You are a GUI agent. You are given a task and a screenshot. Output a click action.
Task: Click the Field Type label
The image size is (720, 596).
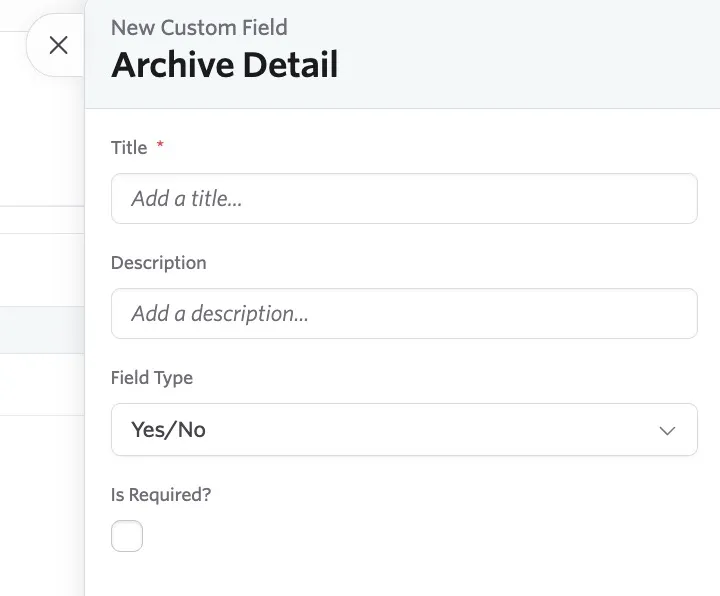click(152, 378)
